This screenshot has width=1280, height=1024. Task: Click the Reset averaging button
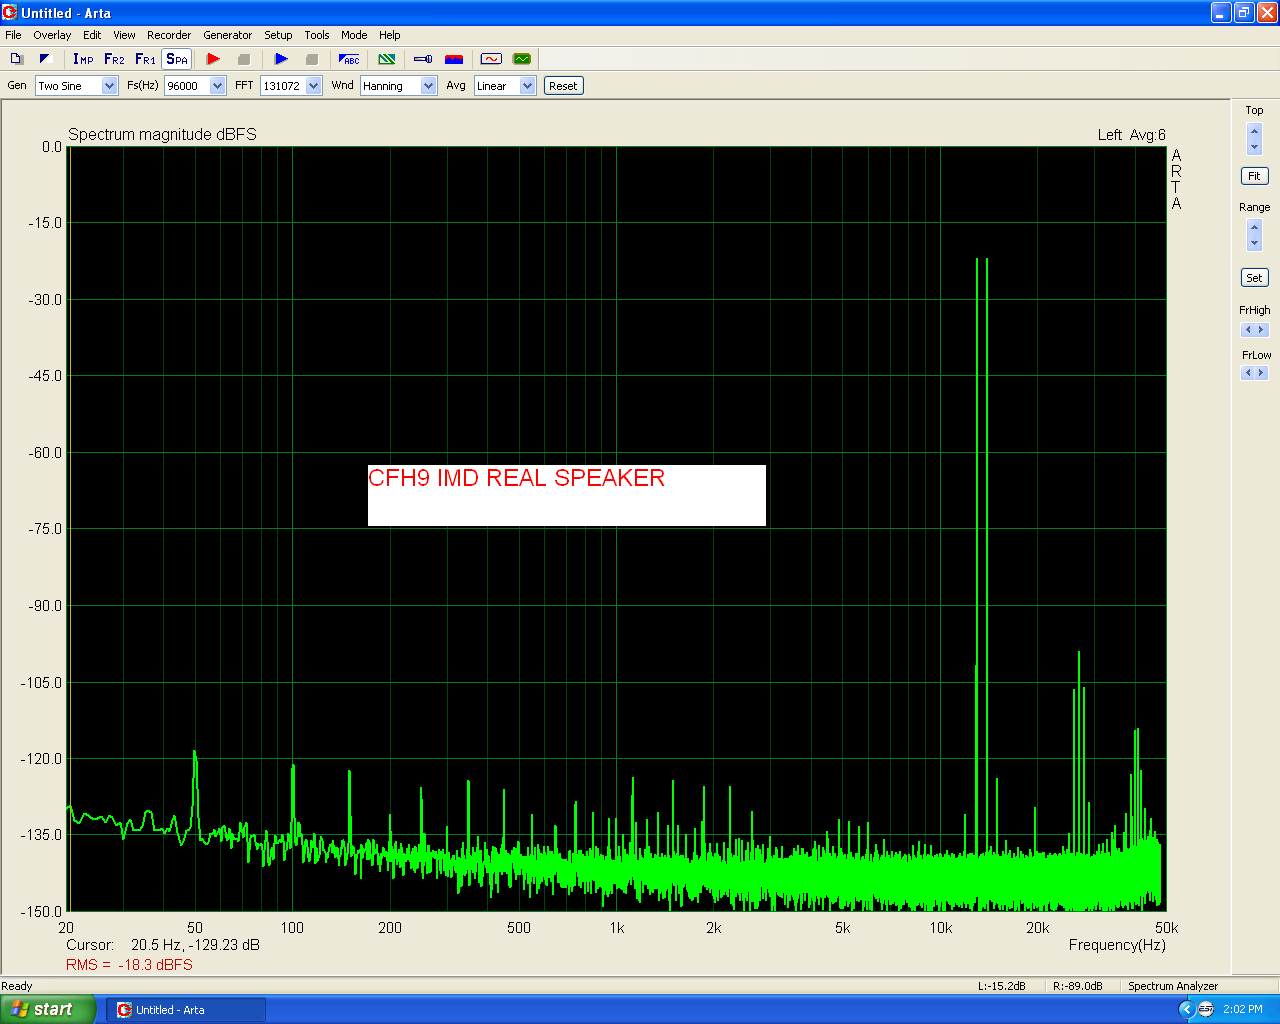point(563,86)
